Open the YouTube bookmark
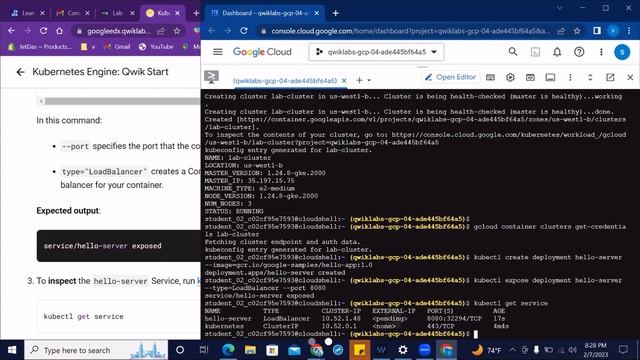Image resolution: width=640 pixels, height=360 pixels. (x=156, y=47)
